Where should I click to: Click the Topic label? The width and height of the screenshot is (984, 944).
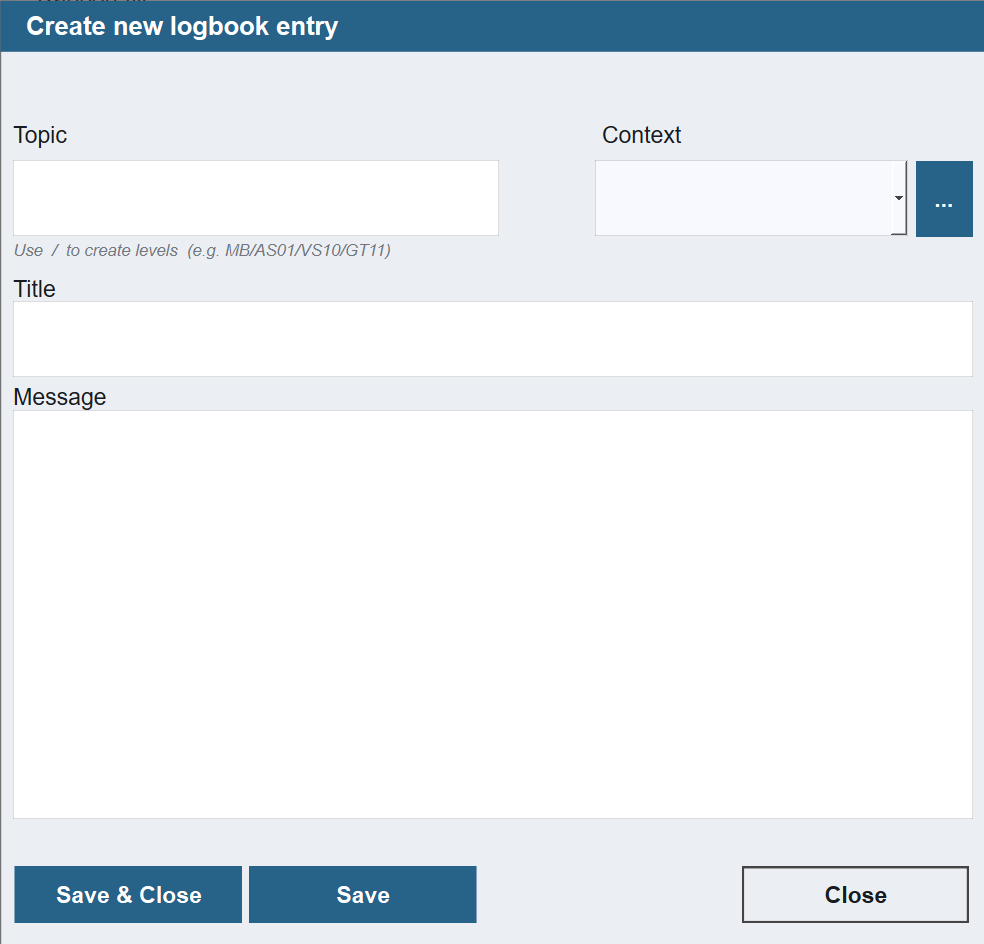40,135
